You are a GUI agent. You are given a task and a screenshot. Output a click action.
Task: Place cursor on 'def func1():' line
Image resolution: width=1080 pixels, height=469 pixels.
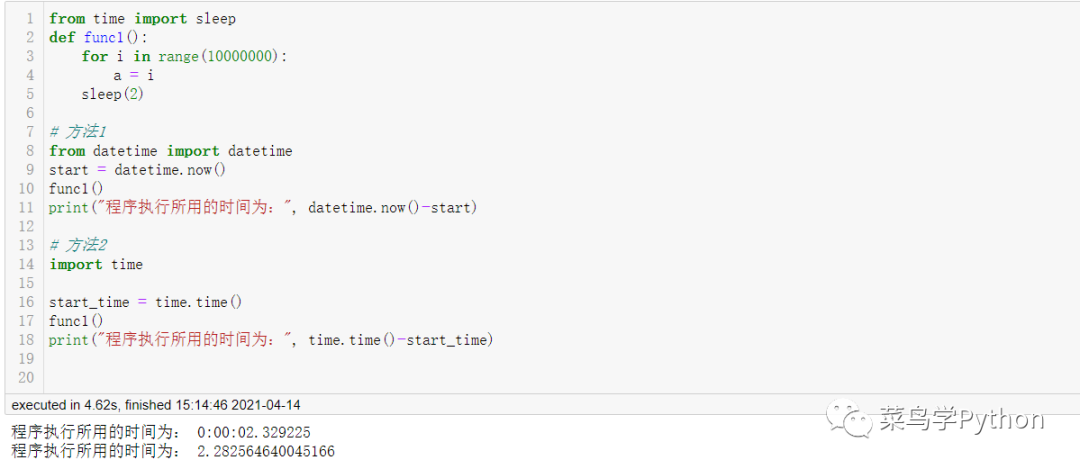(x=98, y=37)
